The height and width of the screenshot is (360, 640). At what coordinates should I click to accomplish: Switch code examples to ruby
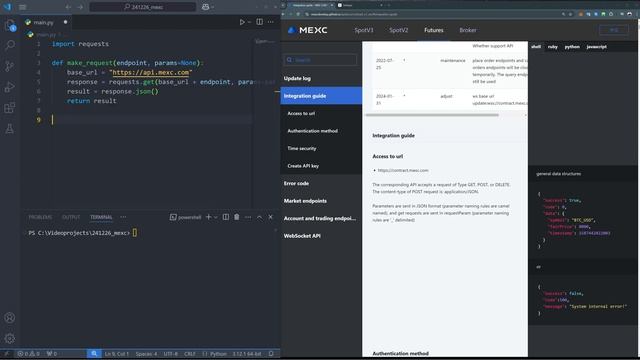[553, 47]
